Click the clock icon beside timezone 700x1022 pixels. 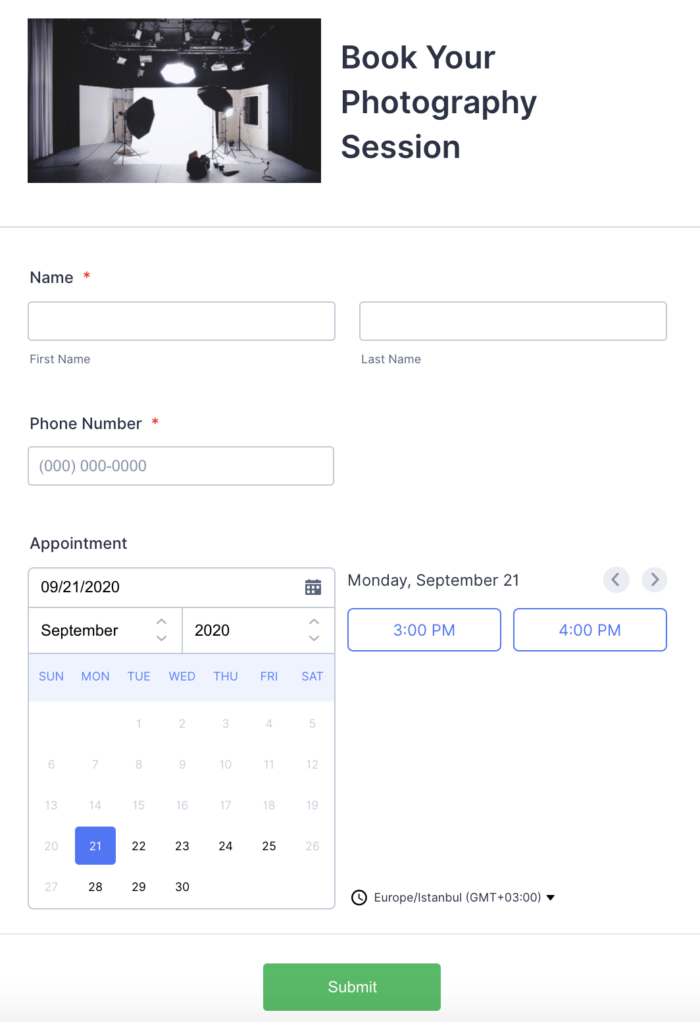360,897
